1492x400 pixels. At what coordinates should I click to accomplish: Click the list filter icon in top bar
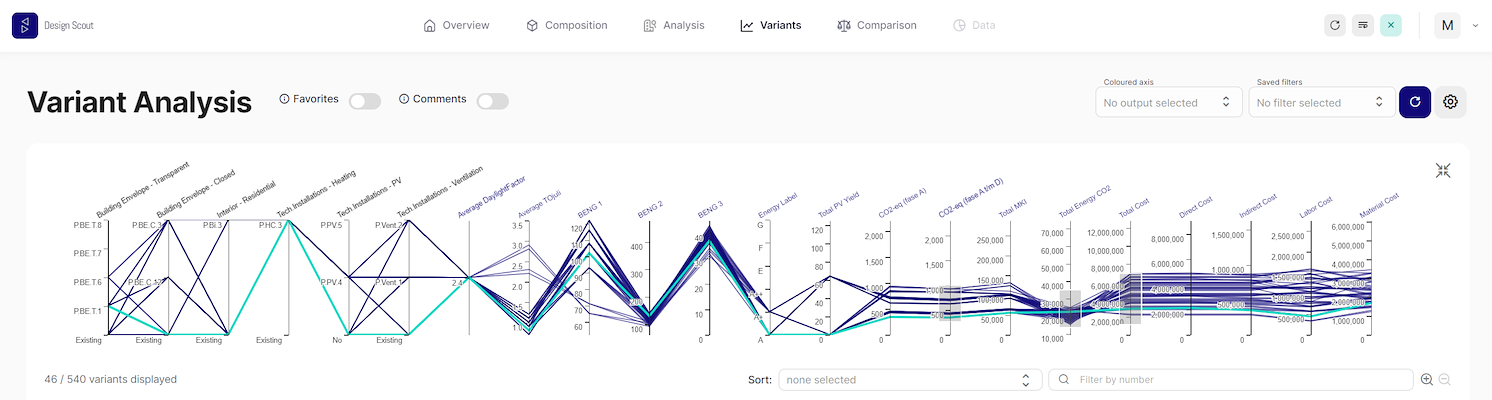click(x=1362, y=25)
